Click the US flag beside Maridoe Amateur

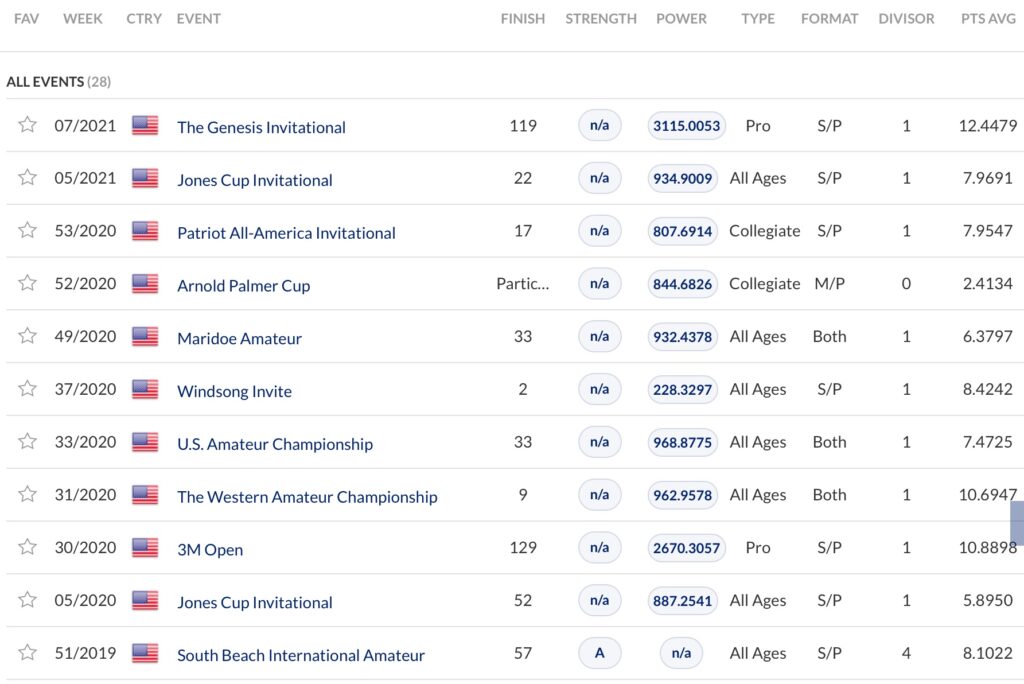pyautogui.click(x=145, y=337)
